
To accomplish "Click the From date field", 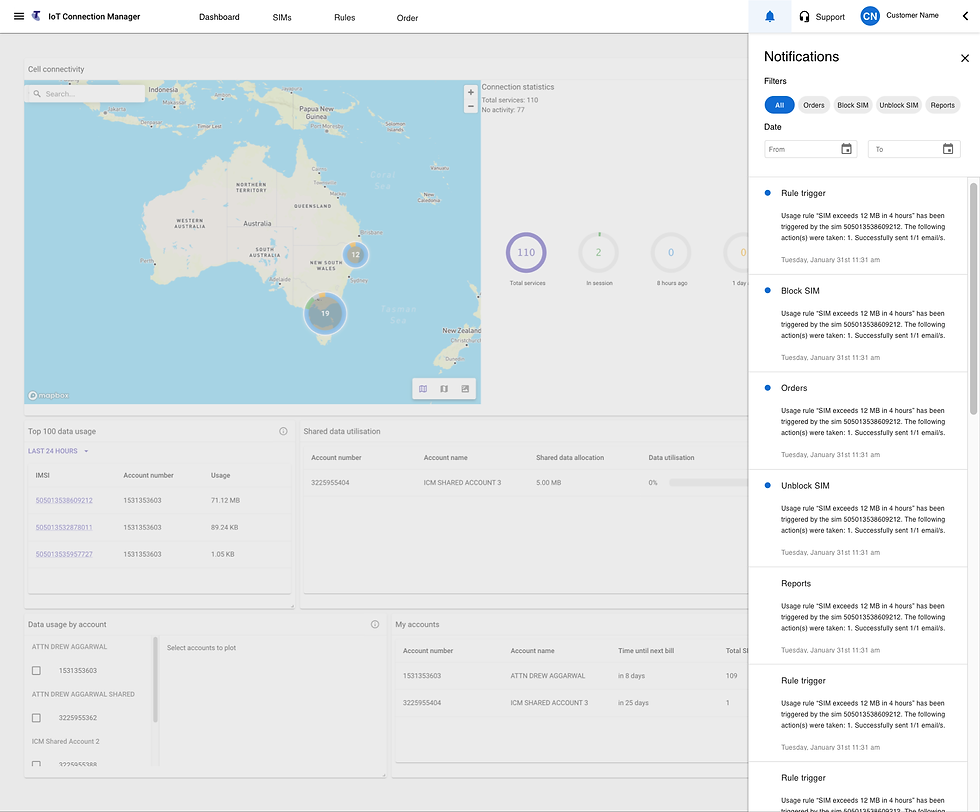I will (x=811, y=149).
